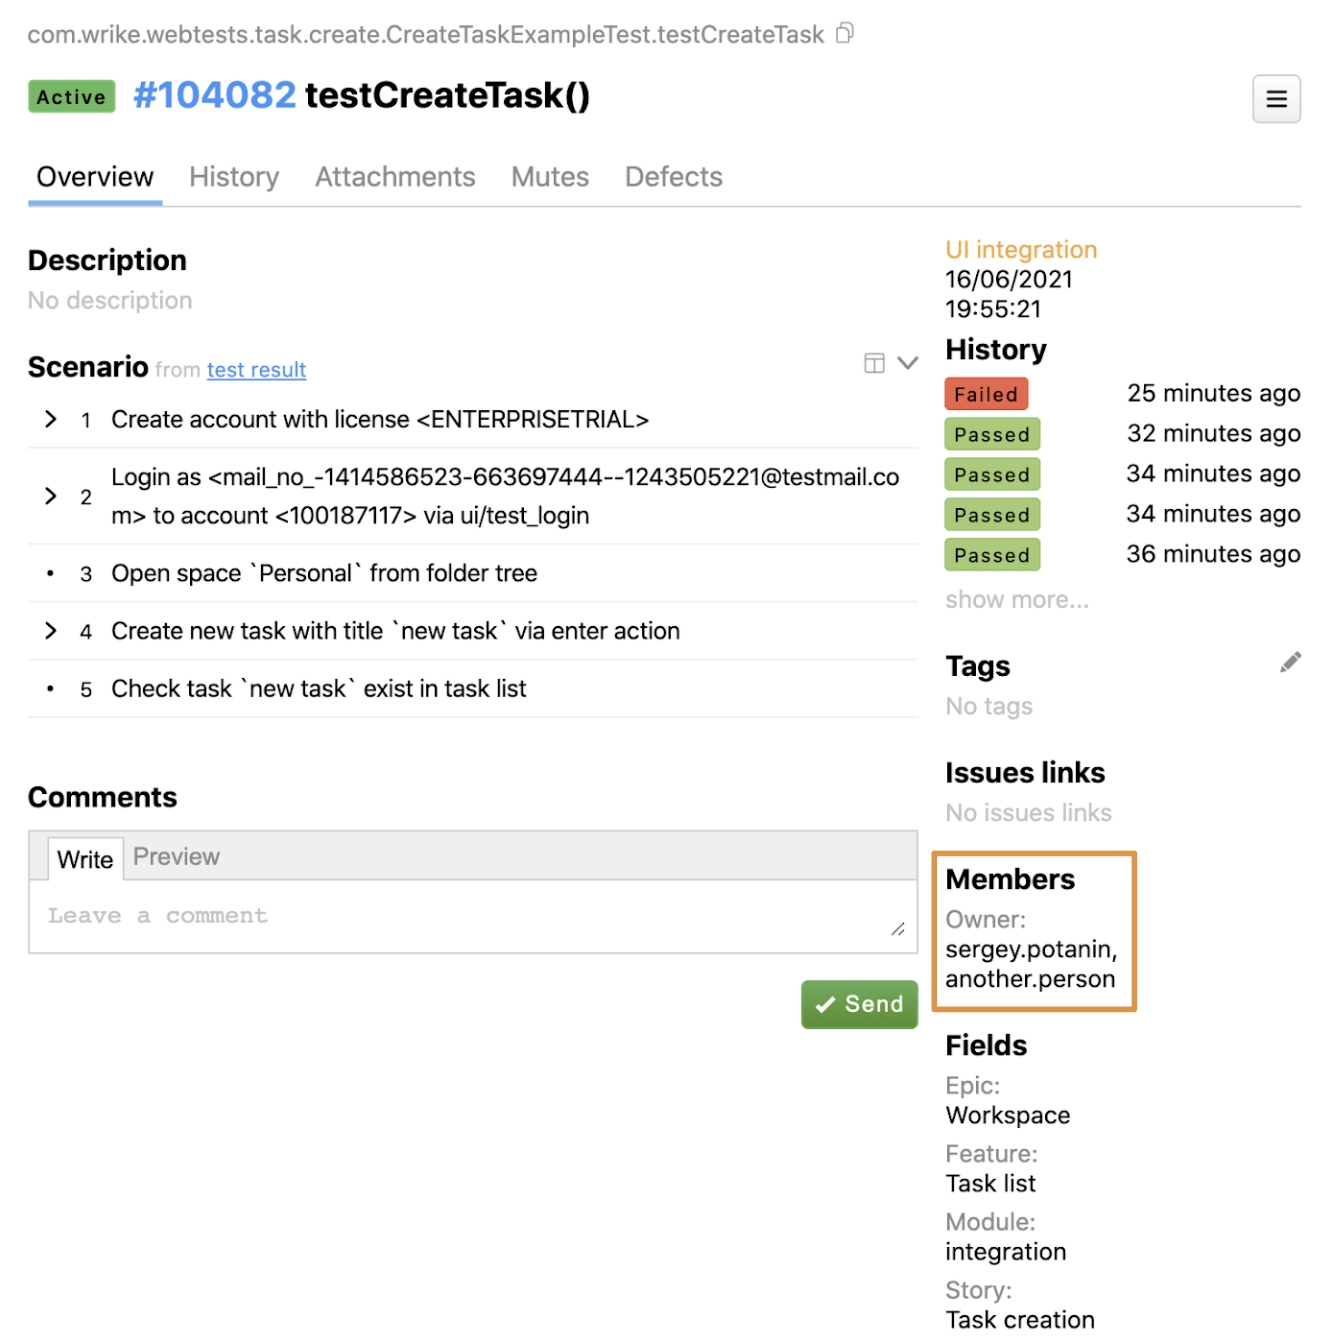Expand step 4 Create new task
The width and height of the screenshot is (1334, 1338).
pos(51,630)
